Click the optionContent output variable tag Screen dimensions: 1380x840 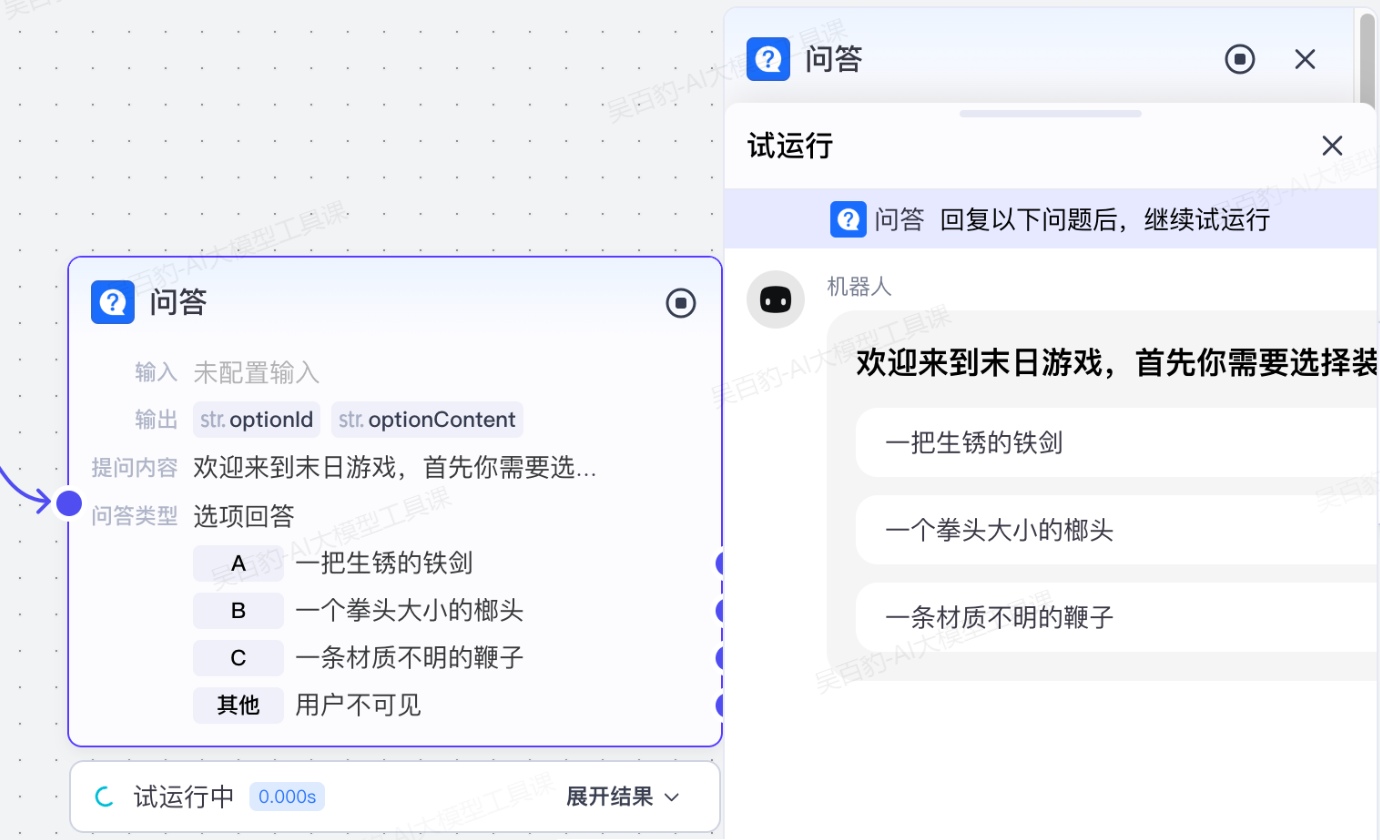[427, 420]
